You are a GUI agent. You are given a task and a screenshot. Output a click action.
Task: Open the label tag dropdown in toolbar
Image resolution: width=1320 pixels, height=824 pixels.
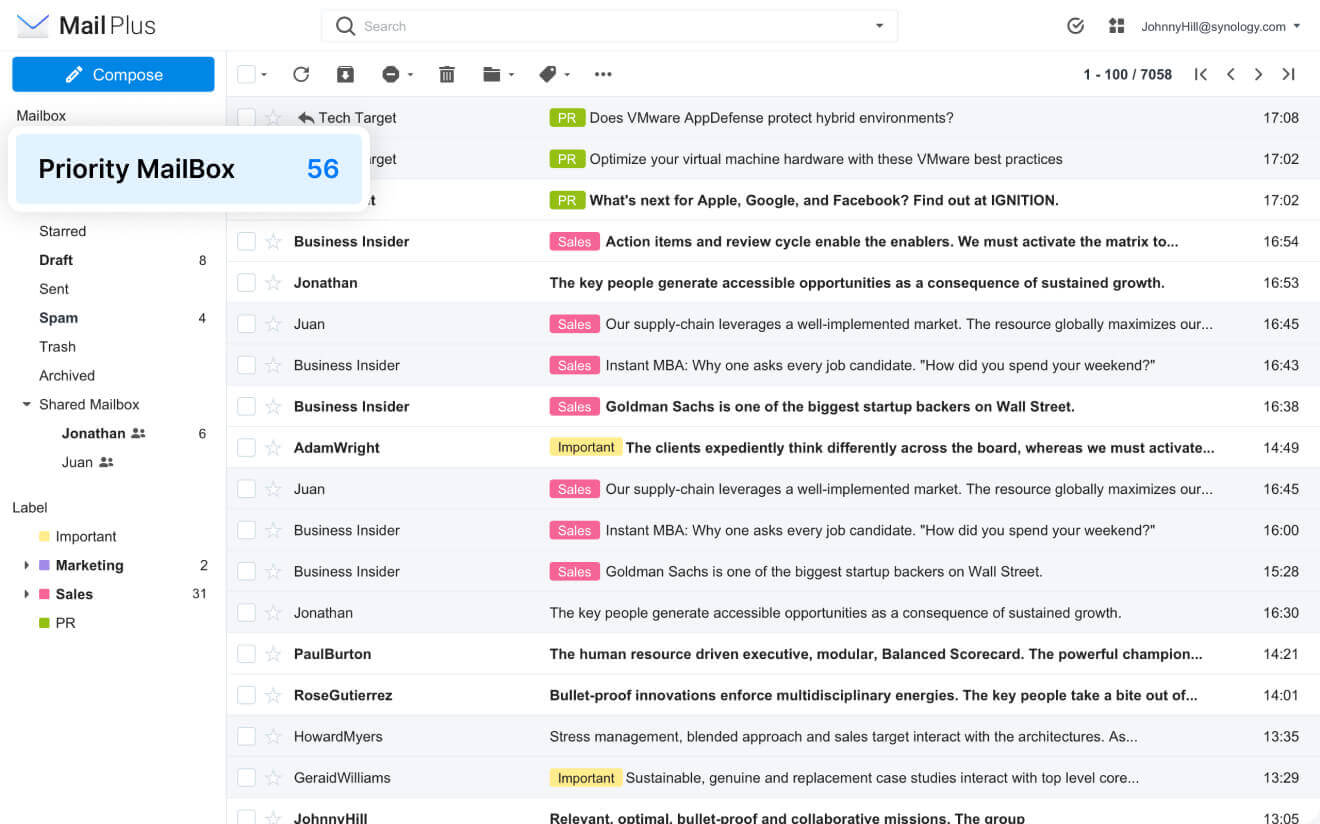click(x=554, y=74)
